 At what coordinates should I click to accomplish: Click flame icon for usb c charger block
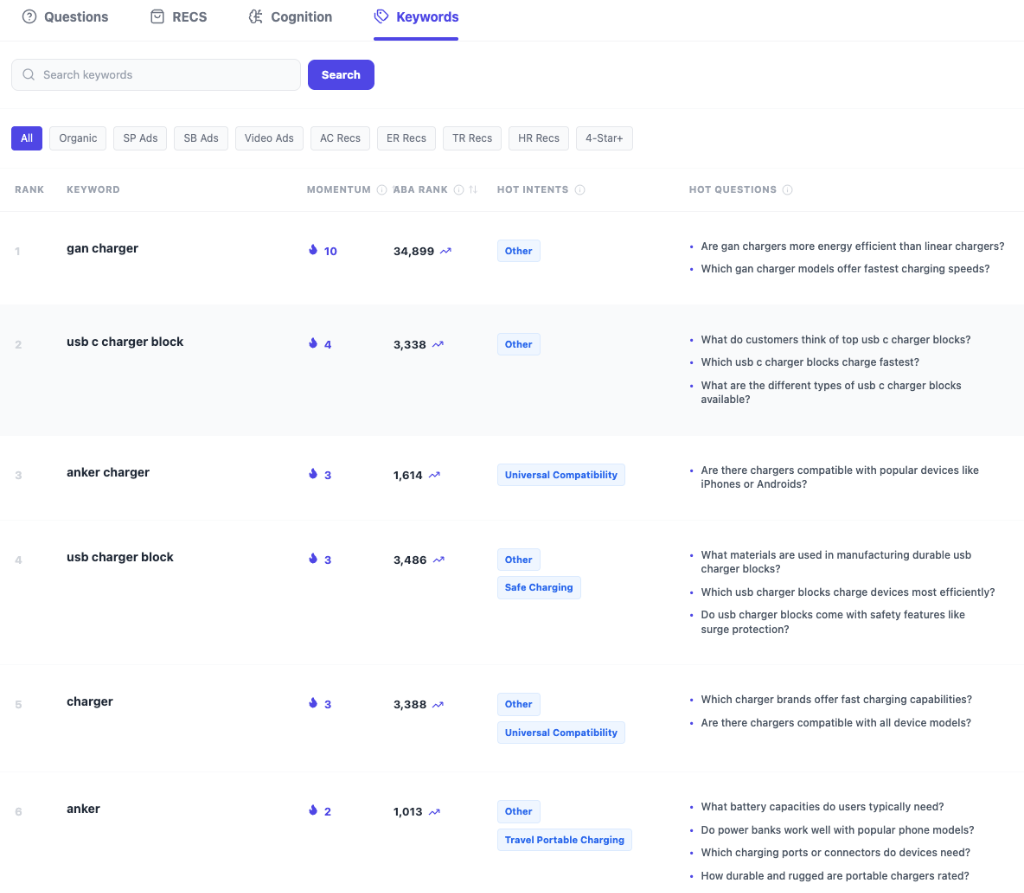313,344
